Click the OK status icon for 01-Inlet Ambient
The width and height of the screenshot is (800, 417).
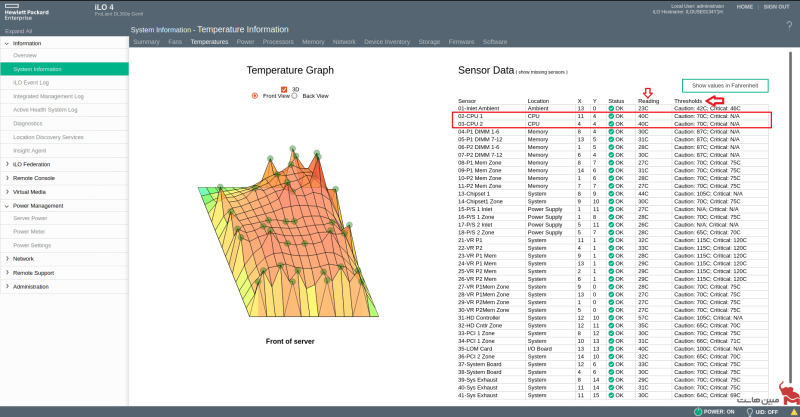[611, 108]
